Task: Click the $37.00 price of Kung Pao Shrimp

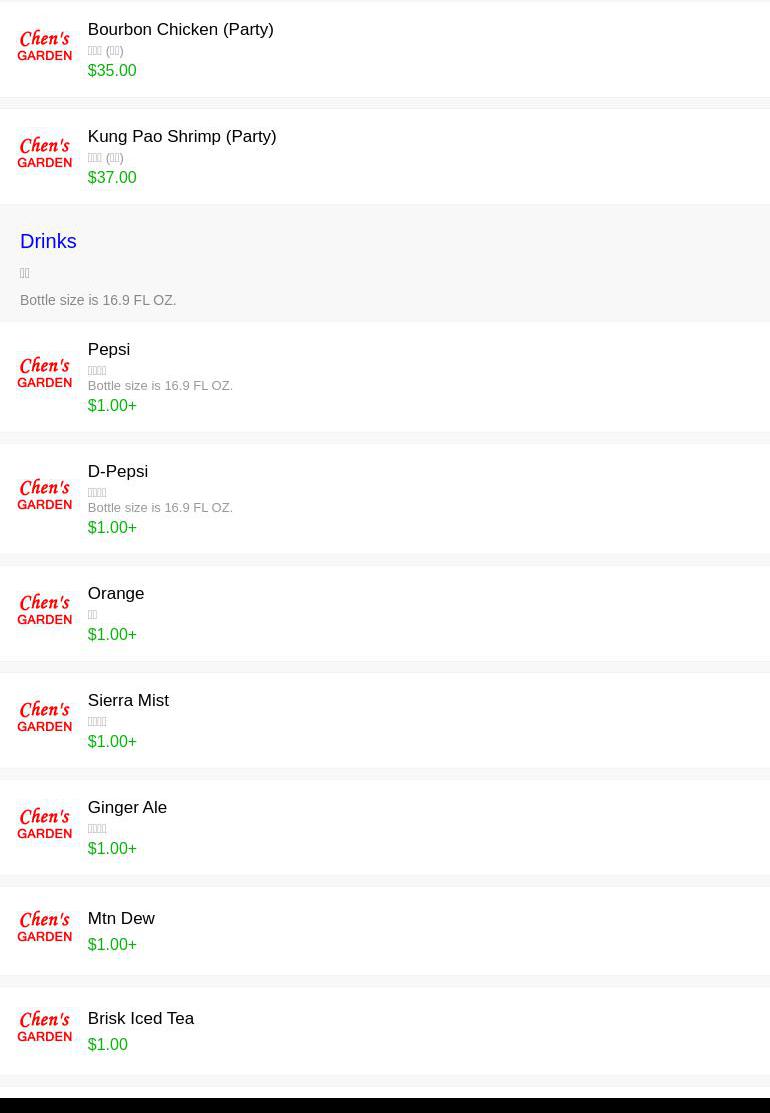Action: point(112,177)
